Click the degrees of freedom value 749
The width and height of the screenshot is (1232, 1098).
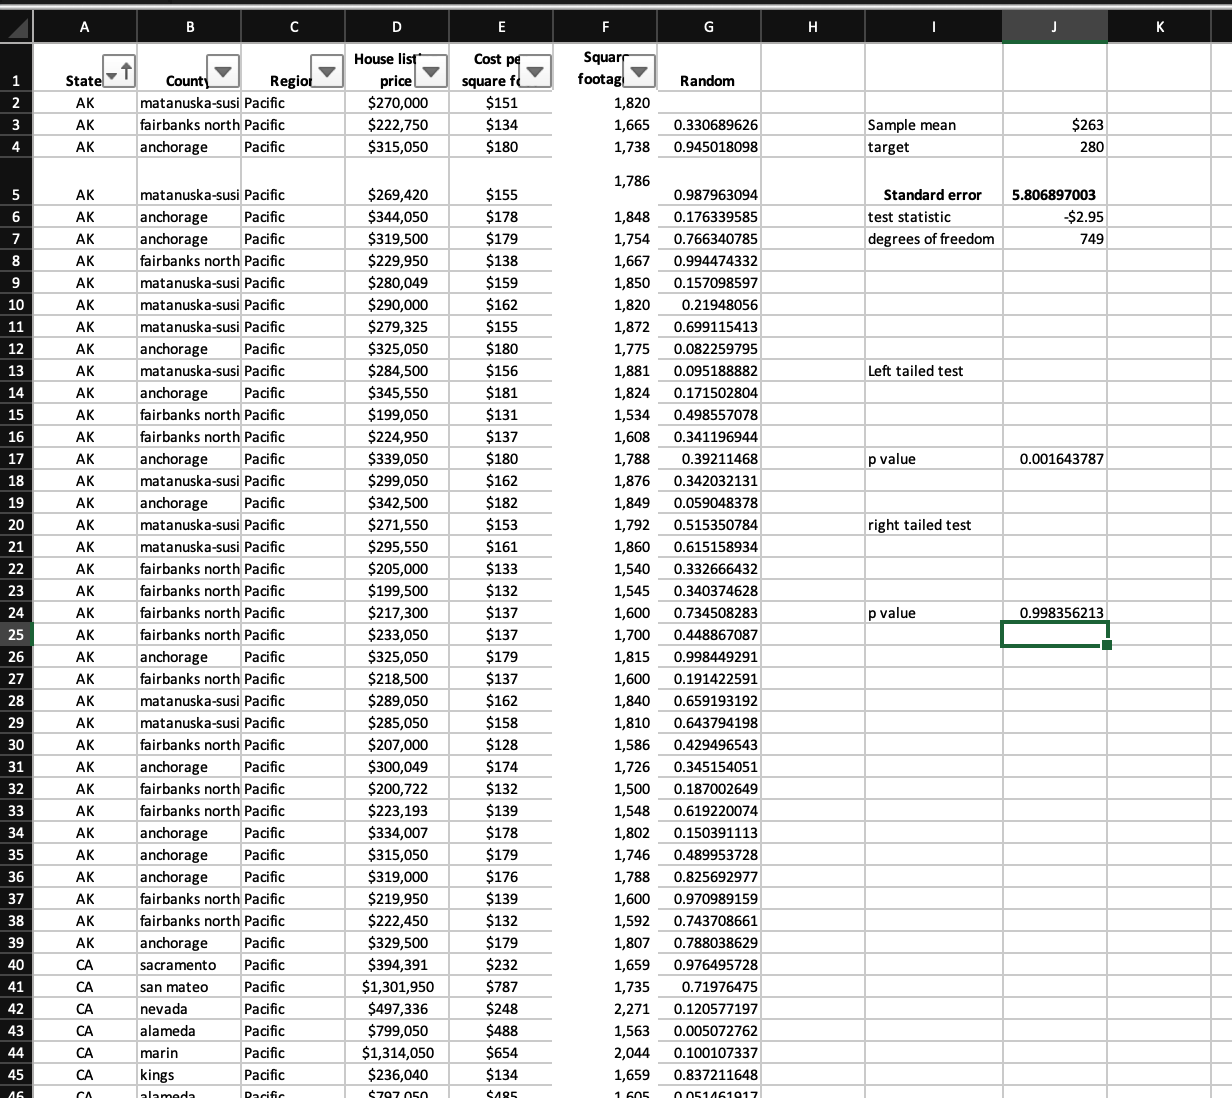[x=1054, y=238]
